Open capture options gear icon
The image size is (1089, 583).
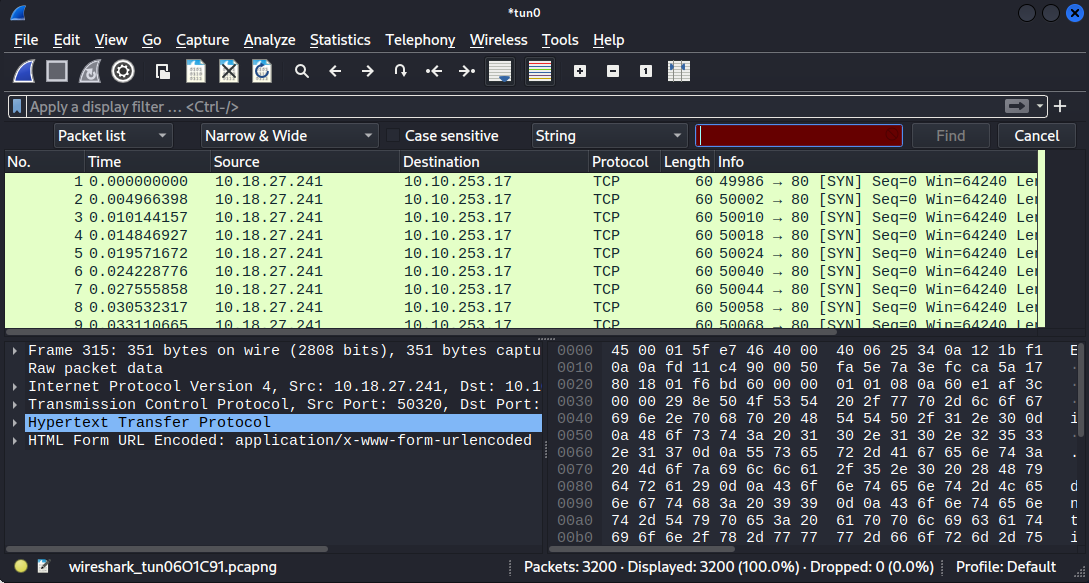pos(123,71)
